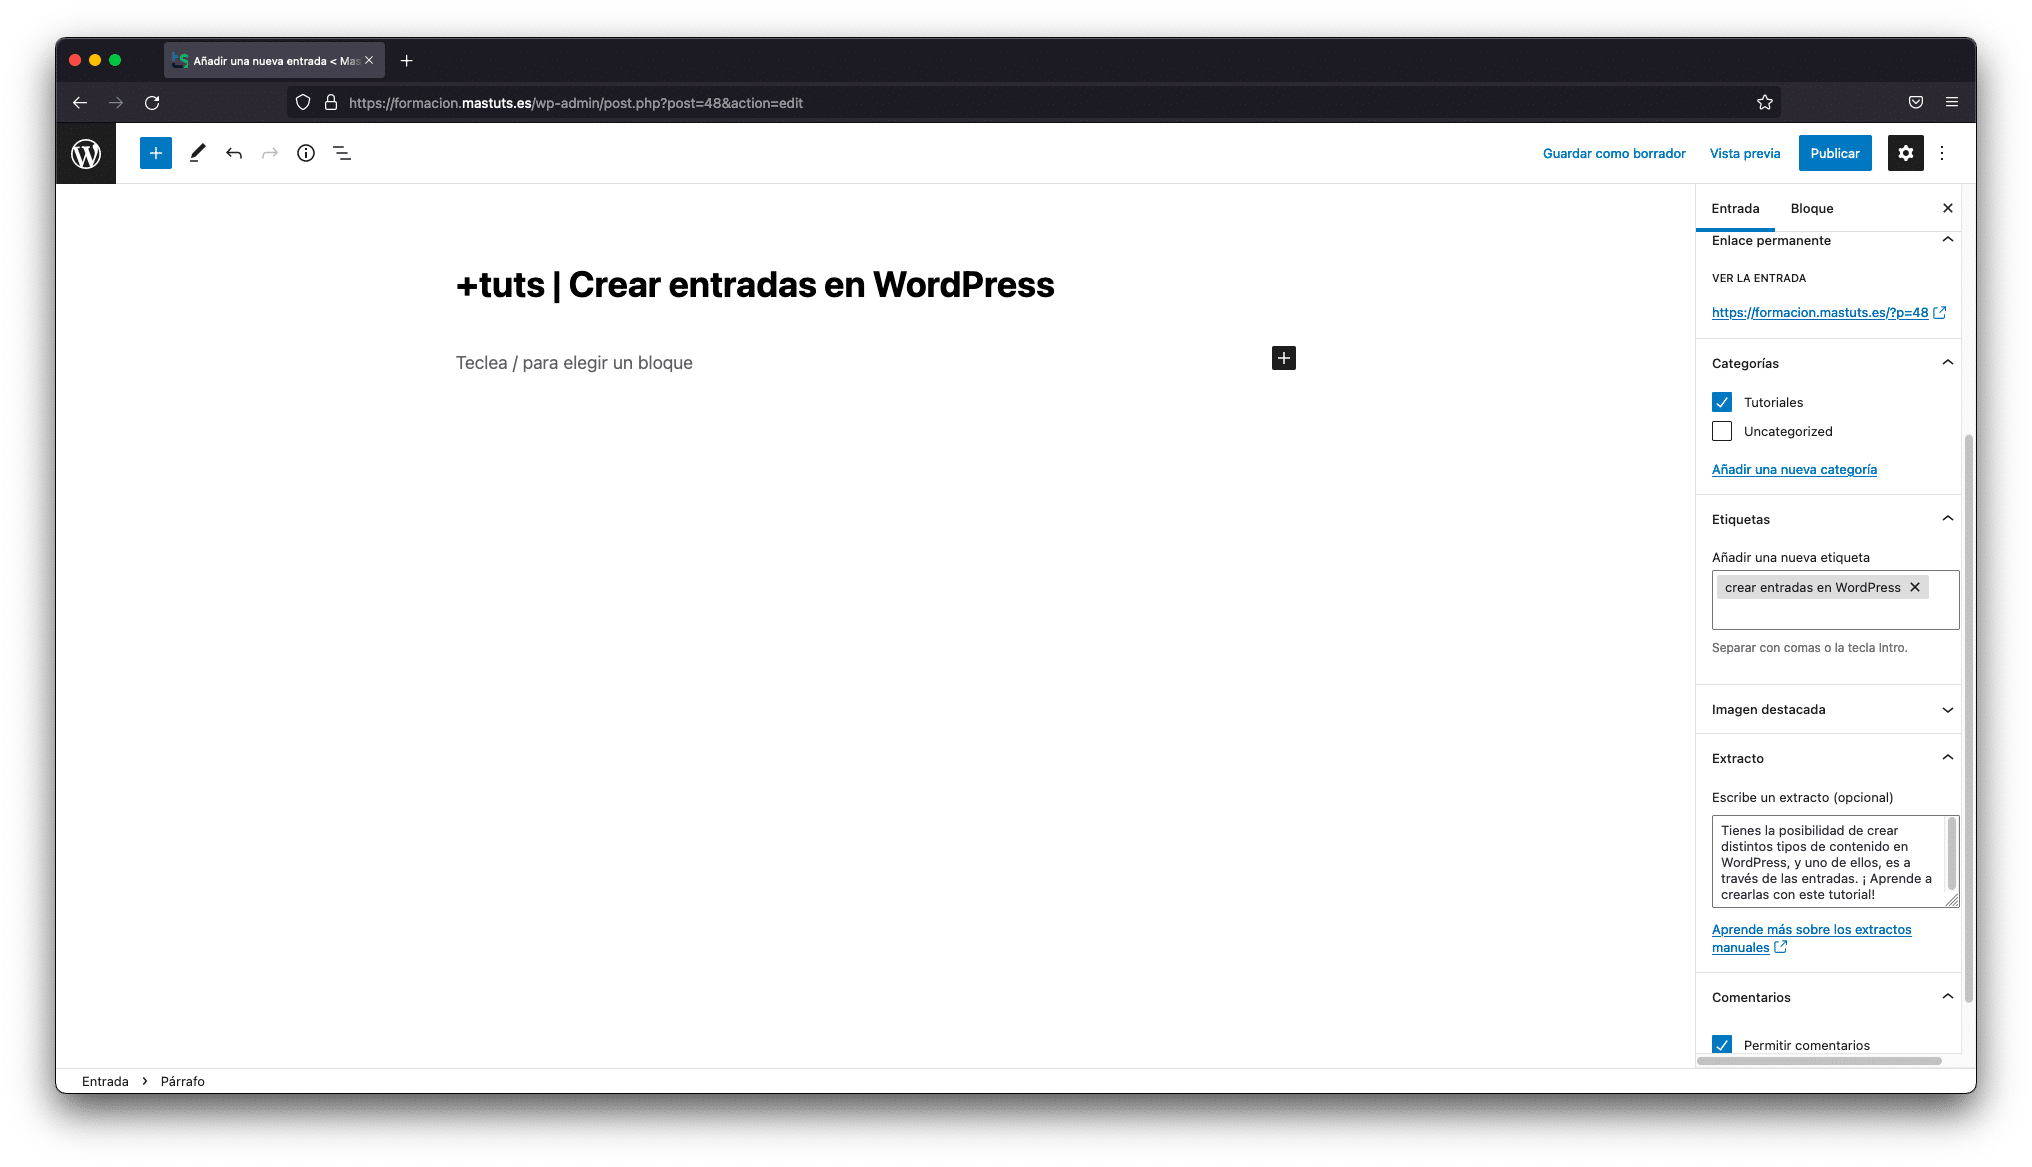Open the post details info icon
Image resolution: width=2032 pixels, height=1167 pixels.
(306, 153)
